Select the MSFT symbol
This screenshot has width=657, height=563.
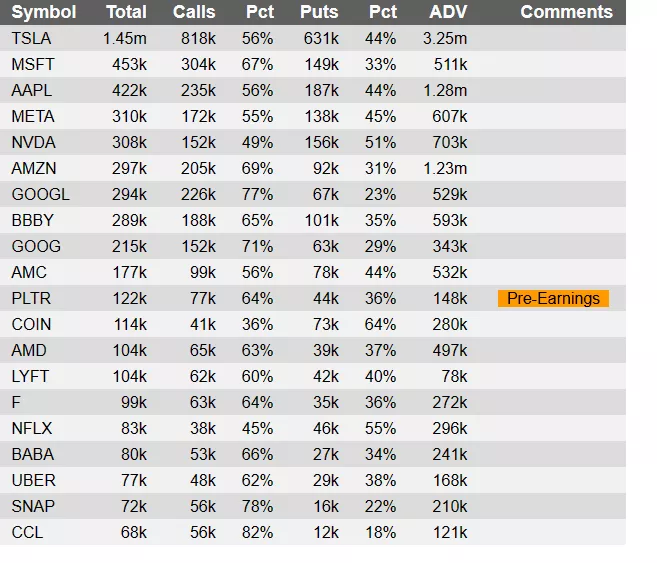[33, 64]
